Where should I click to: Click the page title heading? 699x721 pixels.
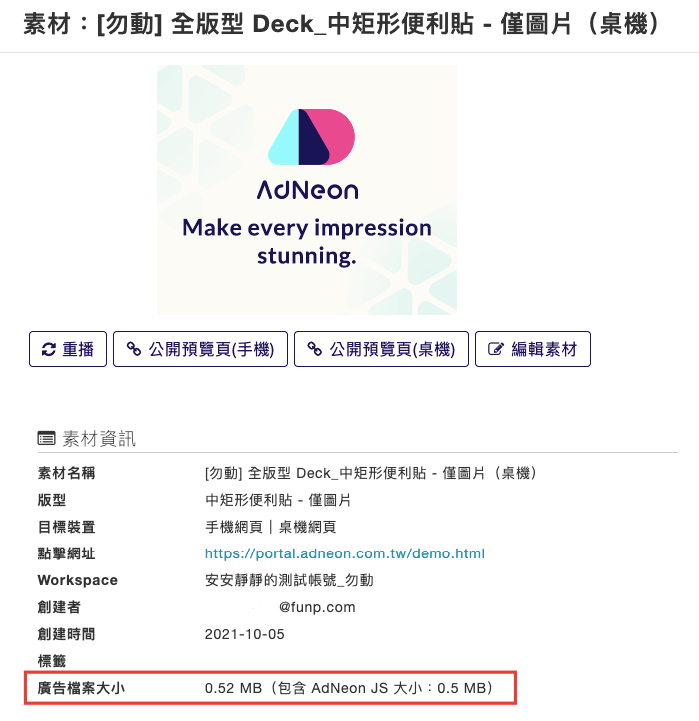pos(342,24)
